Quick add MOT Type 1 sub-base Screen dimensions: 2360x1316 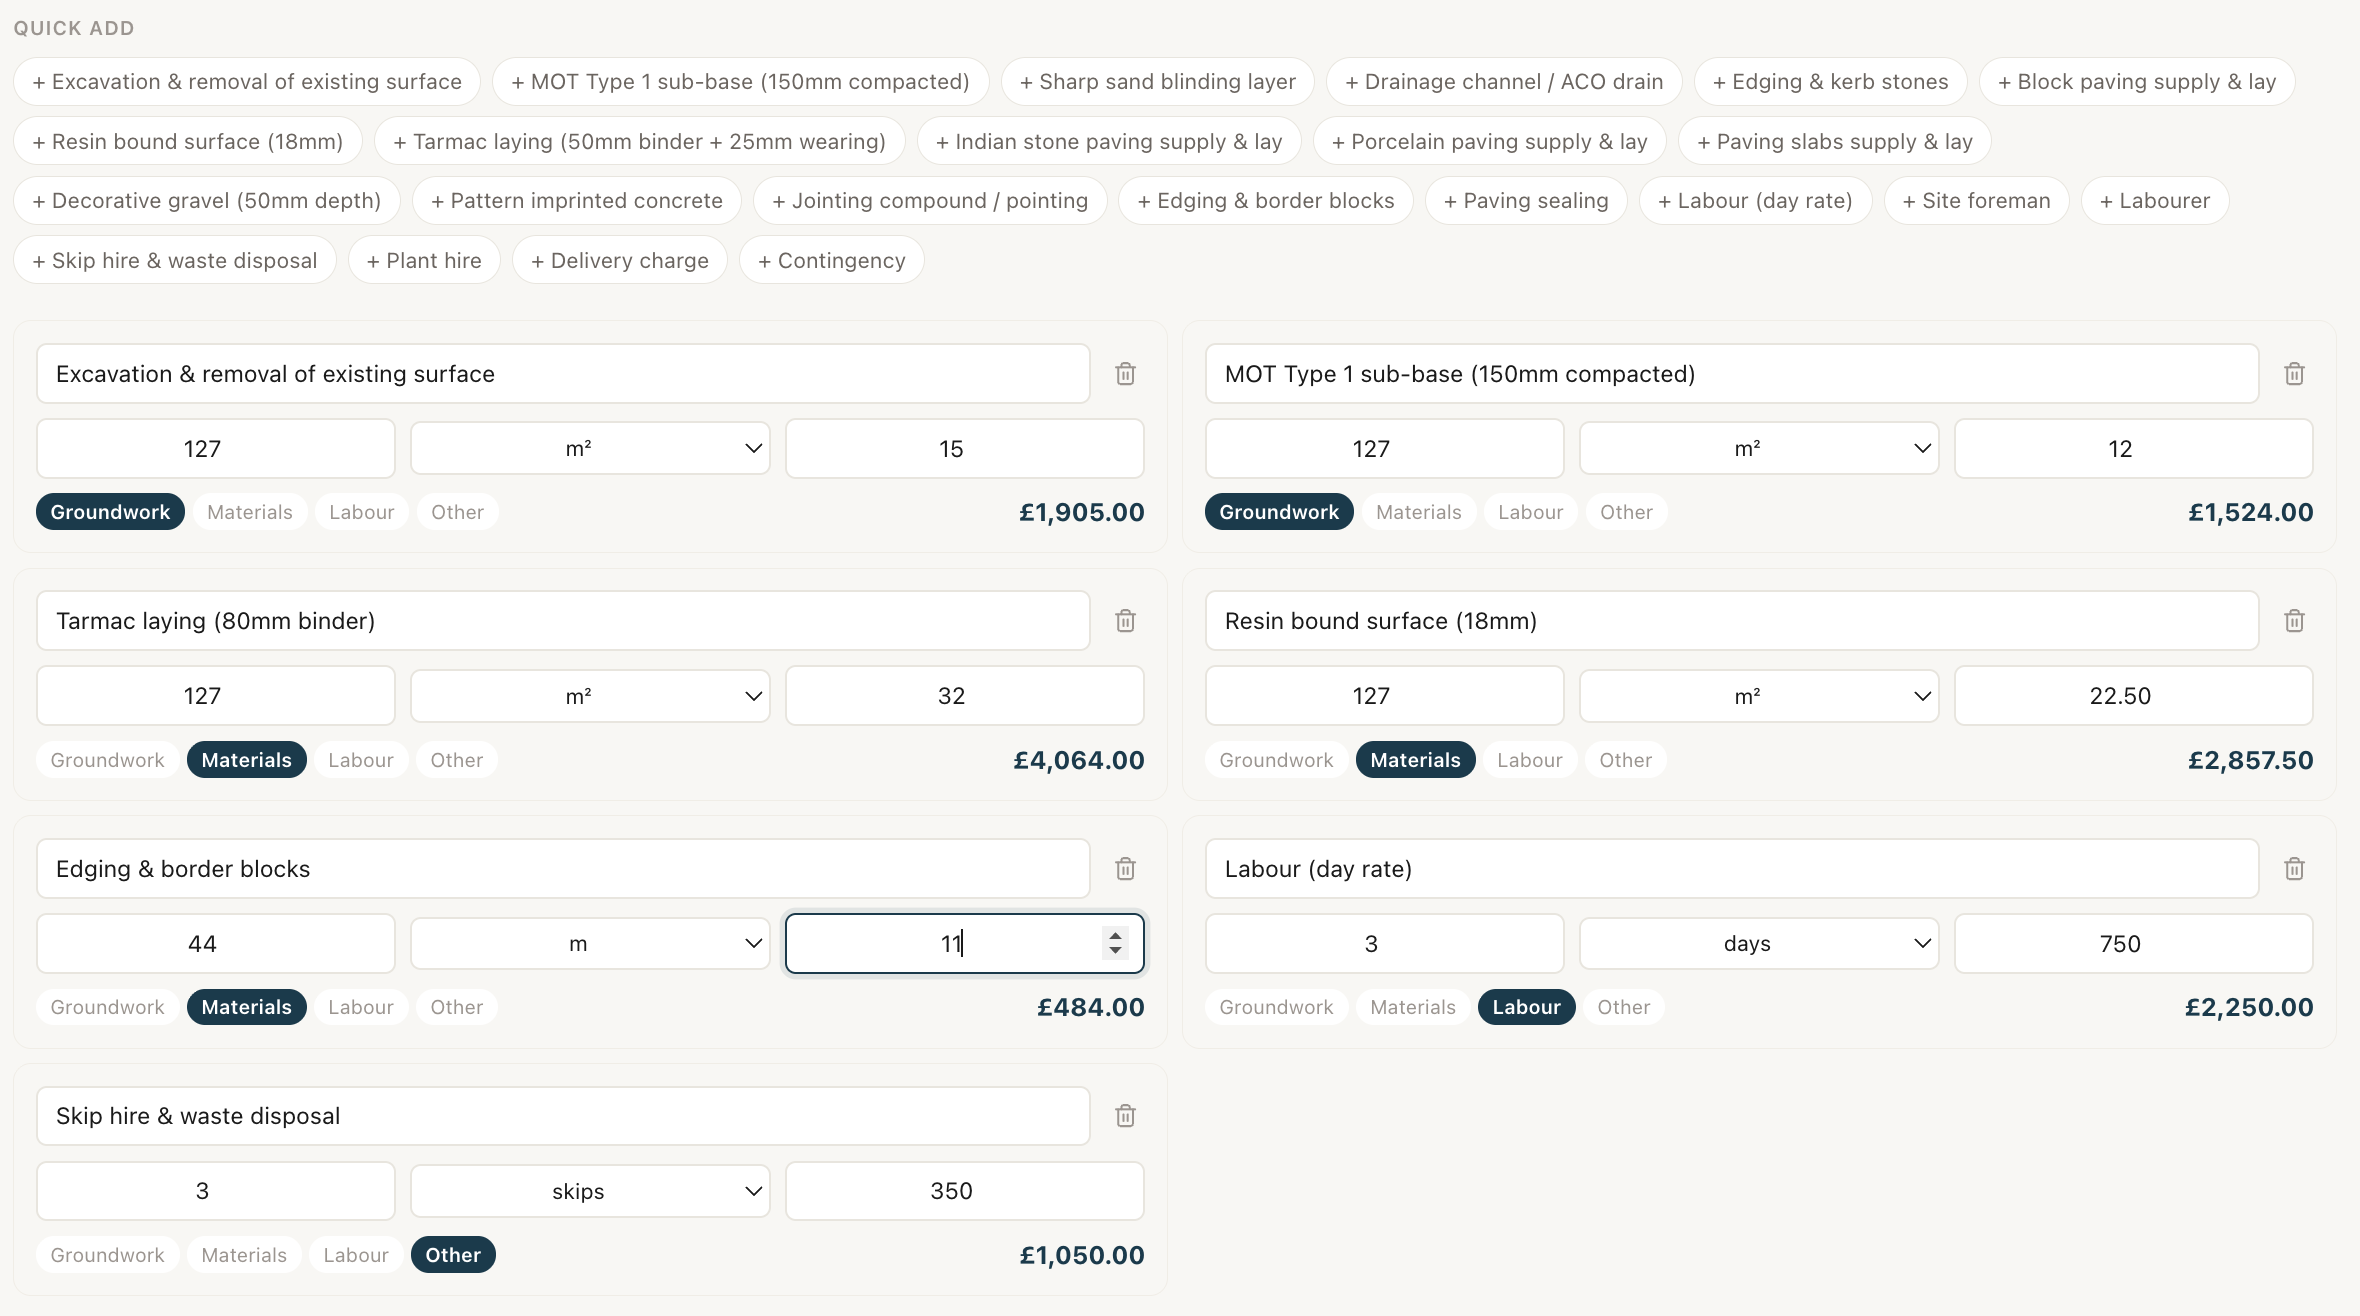[740, 82]
